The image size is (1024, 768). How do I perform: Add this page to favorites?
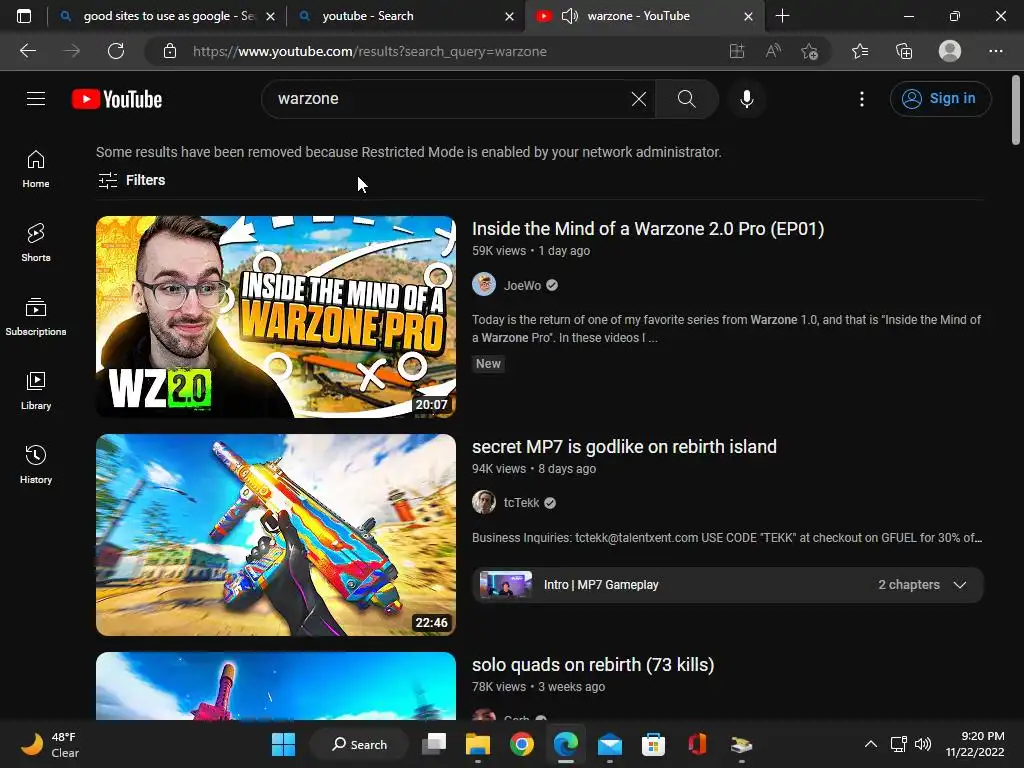click(x=809, y=51)
